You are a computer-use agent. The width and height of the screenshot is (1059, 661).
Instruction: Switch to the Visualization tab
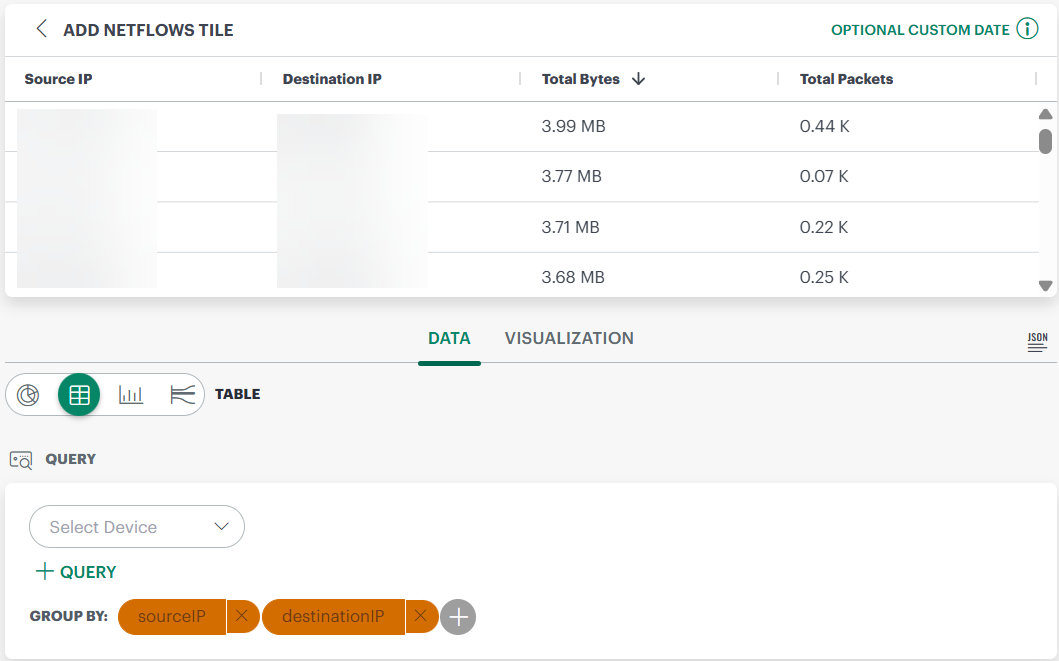point(569,338)
